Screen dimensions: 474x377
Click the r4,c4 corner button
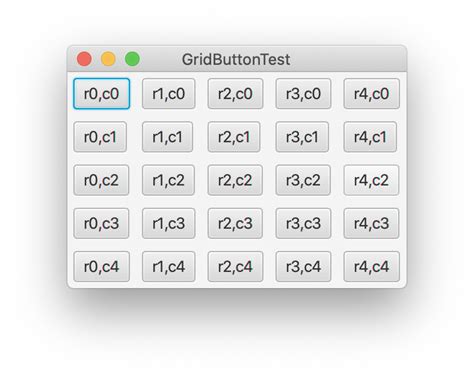[x=371, y=266]
